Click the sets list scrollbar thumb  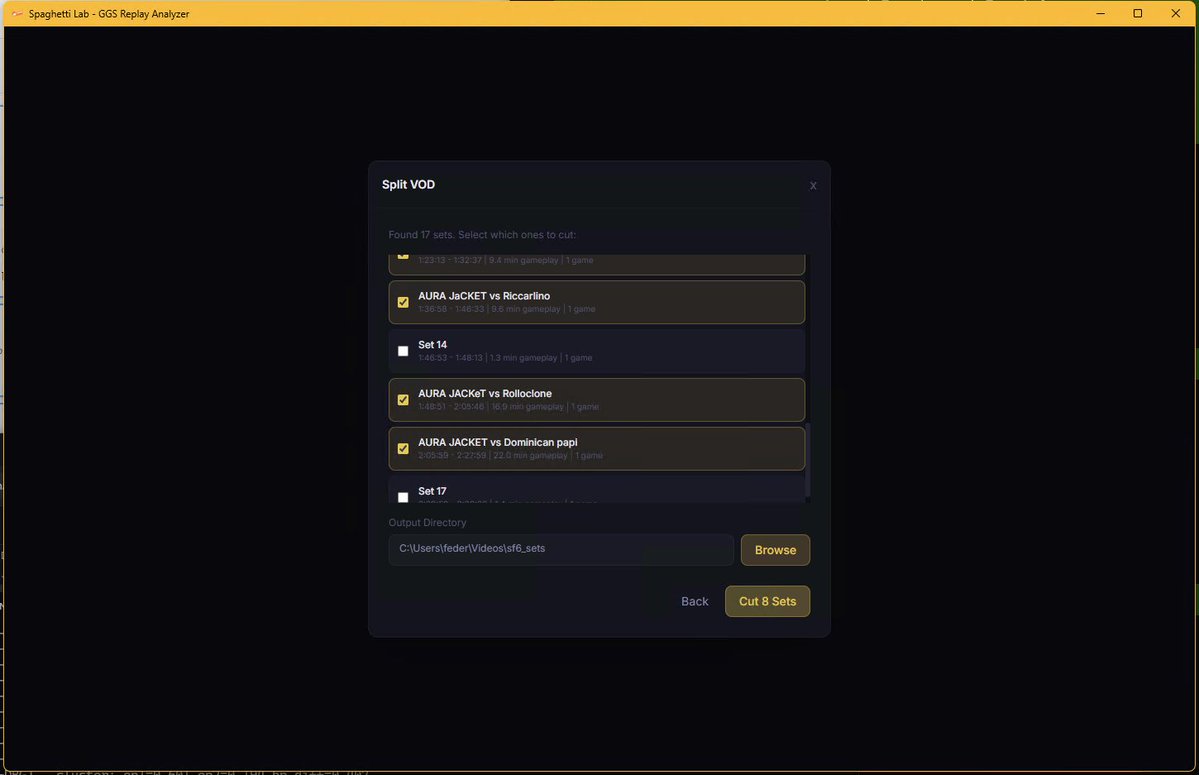(807, 460)
